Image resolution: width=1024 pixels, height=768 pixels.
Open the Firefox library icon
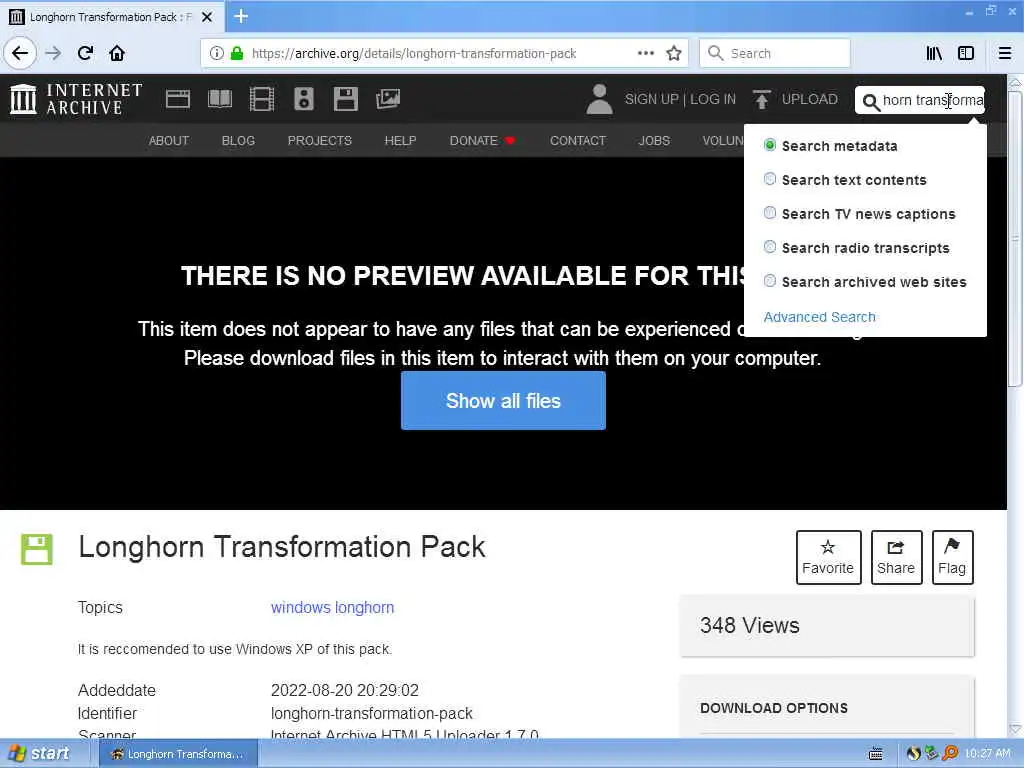[x=934, y=54]
